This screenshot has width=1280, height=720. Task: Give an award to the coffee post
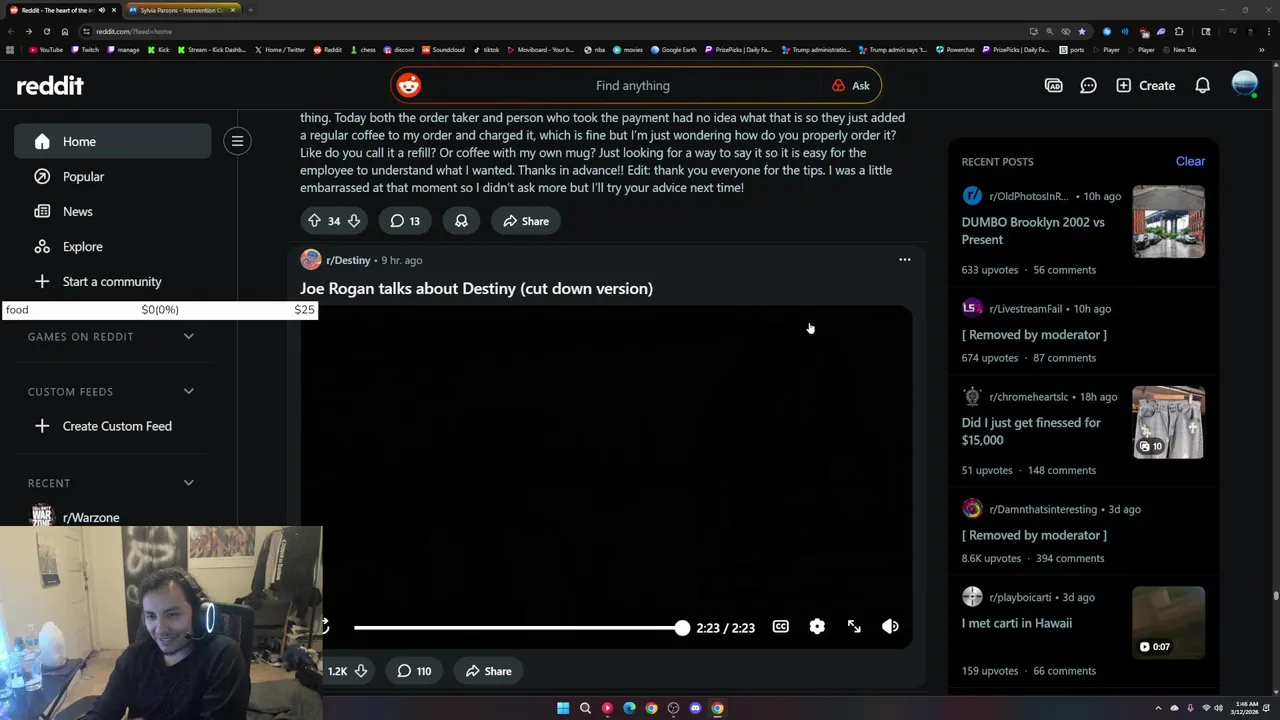(461, 221)
